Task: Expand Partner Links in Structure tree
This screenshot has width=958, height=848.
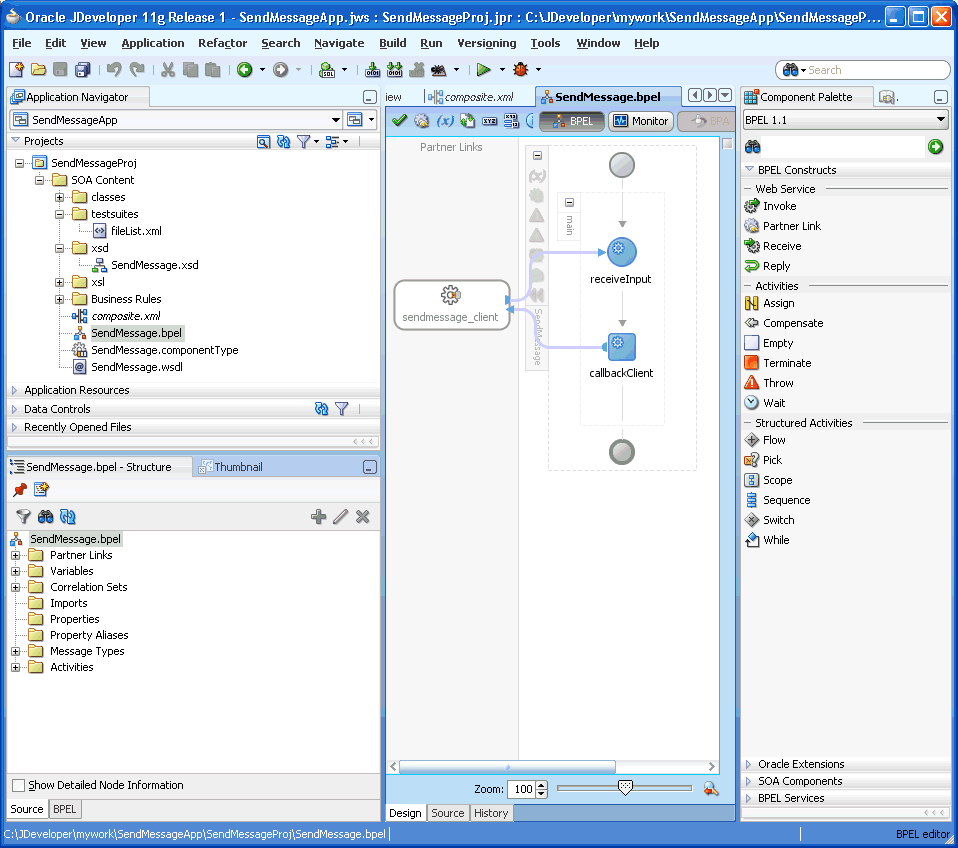Action: (16, 555)
